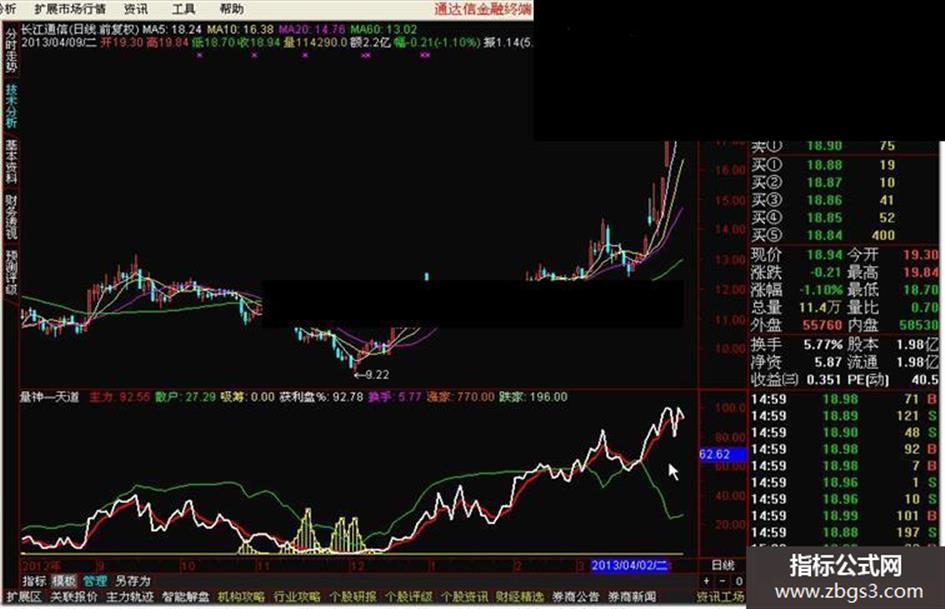Open the 关联报价 tab

pos(74,597)
